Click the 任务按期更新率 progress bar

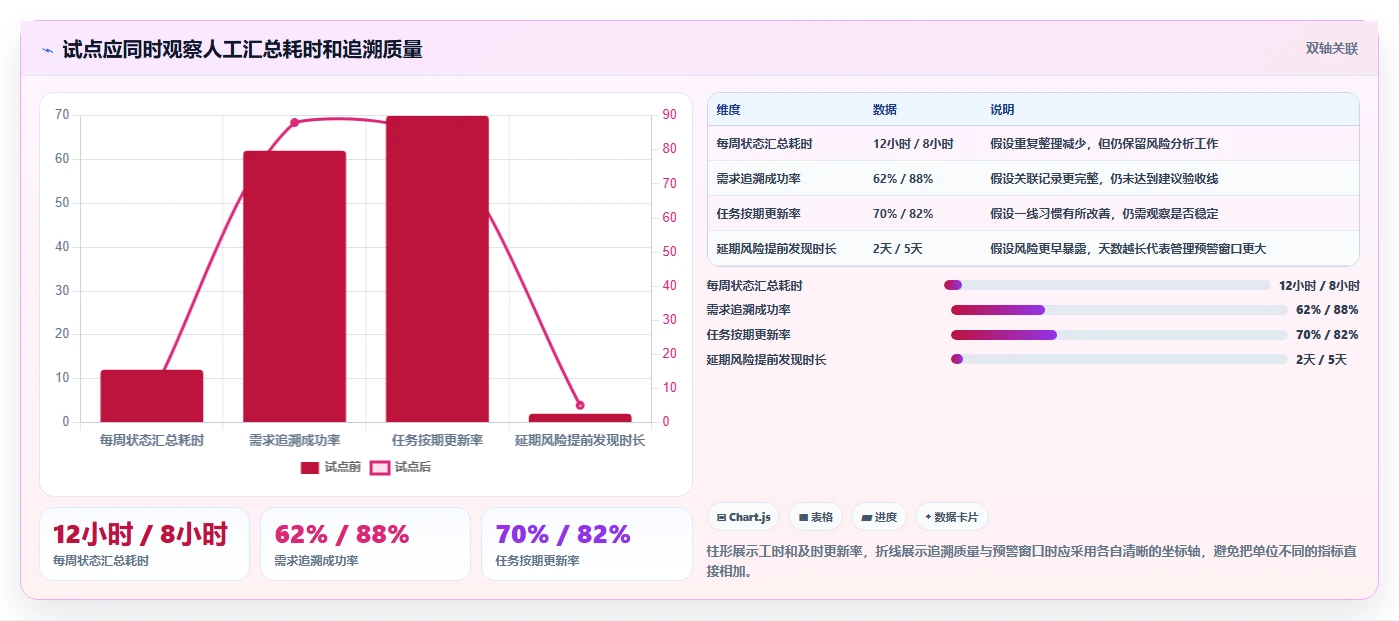1119,334
